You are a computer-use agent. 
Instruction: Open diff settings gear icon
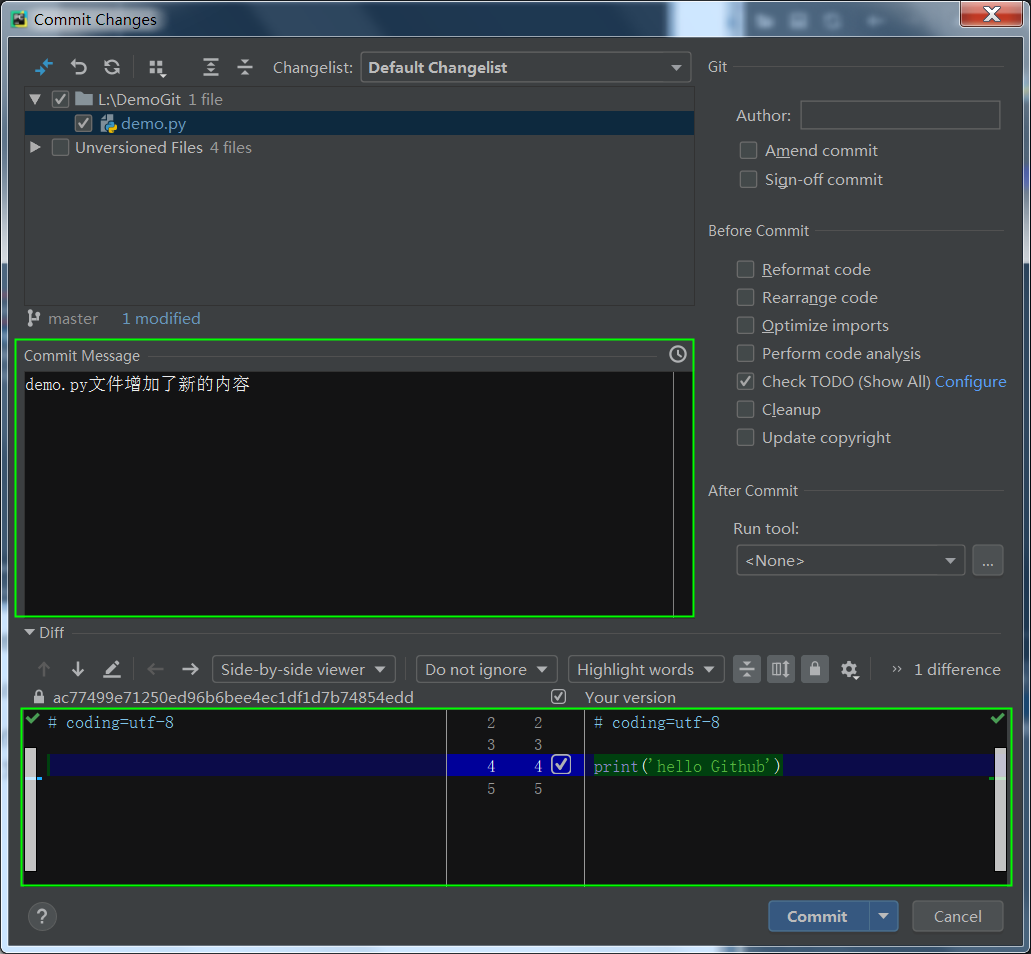(849, 669)
